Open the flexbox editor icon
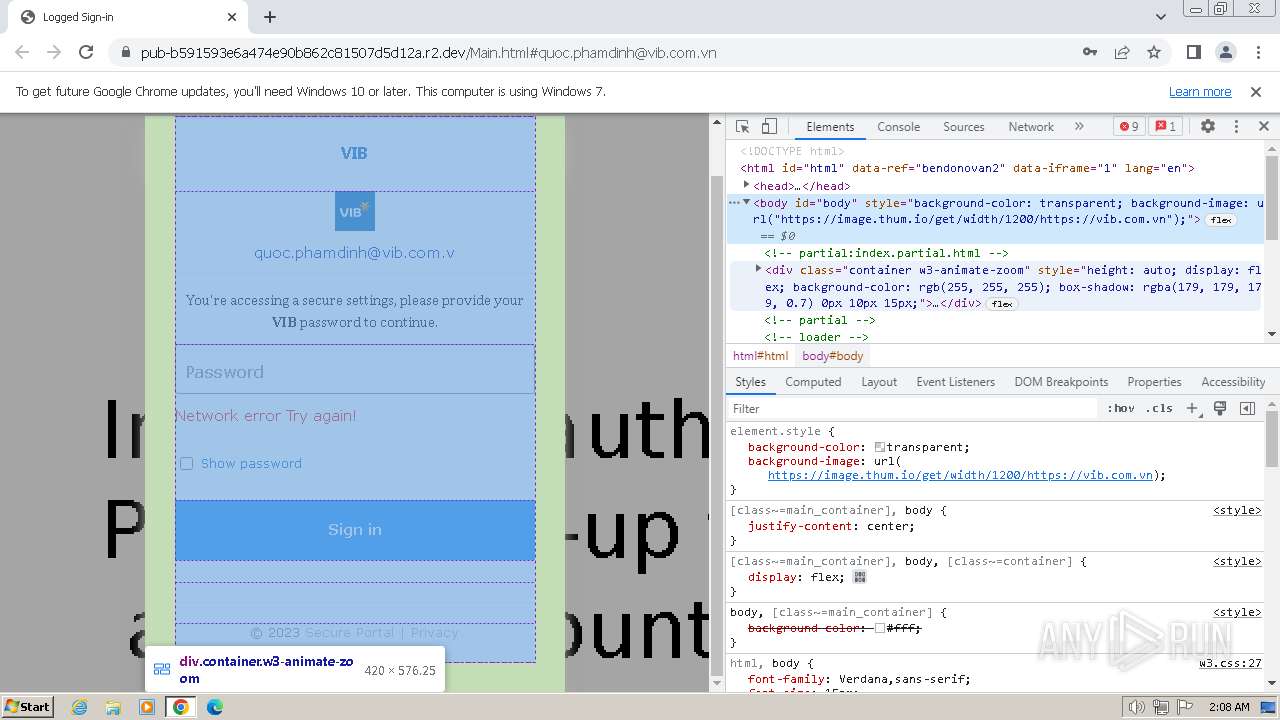The width and height of the screenshot is (1280, 720). [860, 577]
